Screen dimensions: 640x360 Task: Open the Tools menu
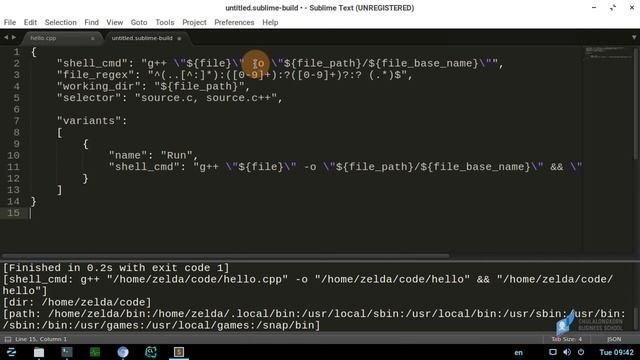[x=164, y=22]
